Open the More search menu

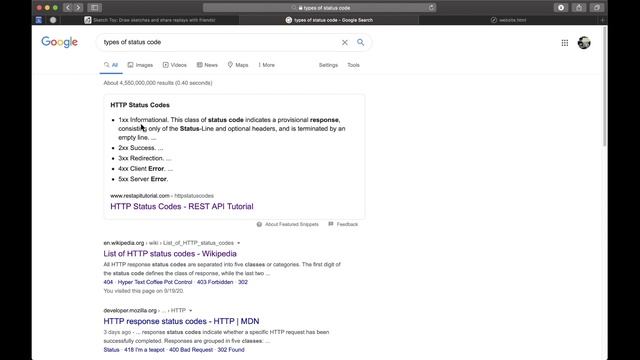[x=267, y=65]
